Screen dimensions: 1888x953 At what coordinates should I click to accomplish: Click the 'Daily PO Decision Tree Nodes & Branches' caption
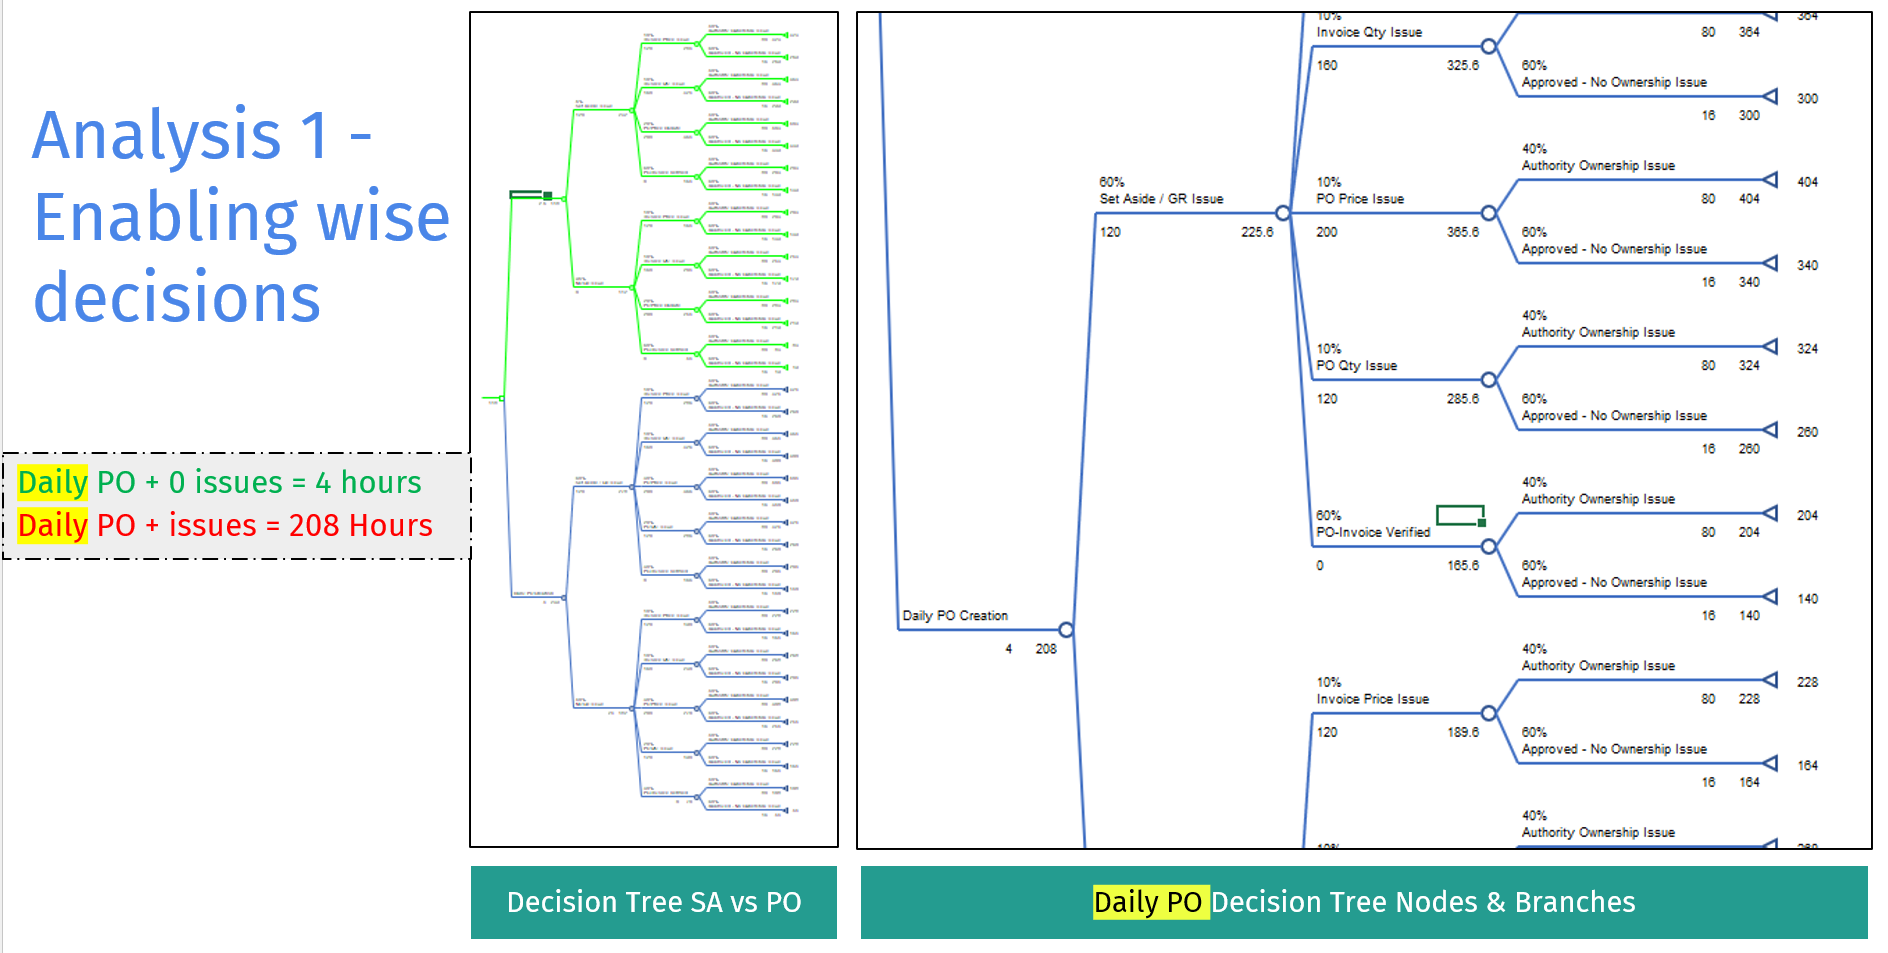(1364, 902)
